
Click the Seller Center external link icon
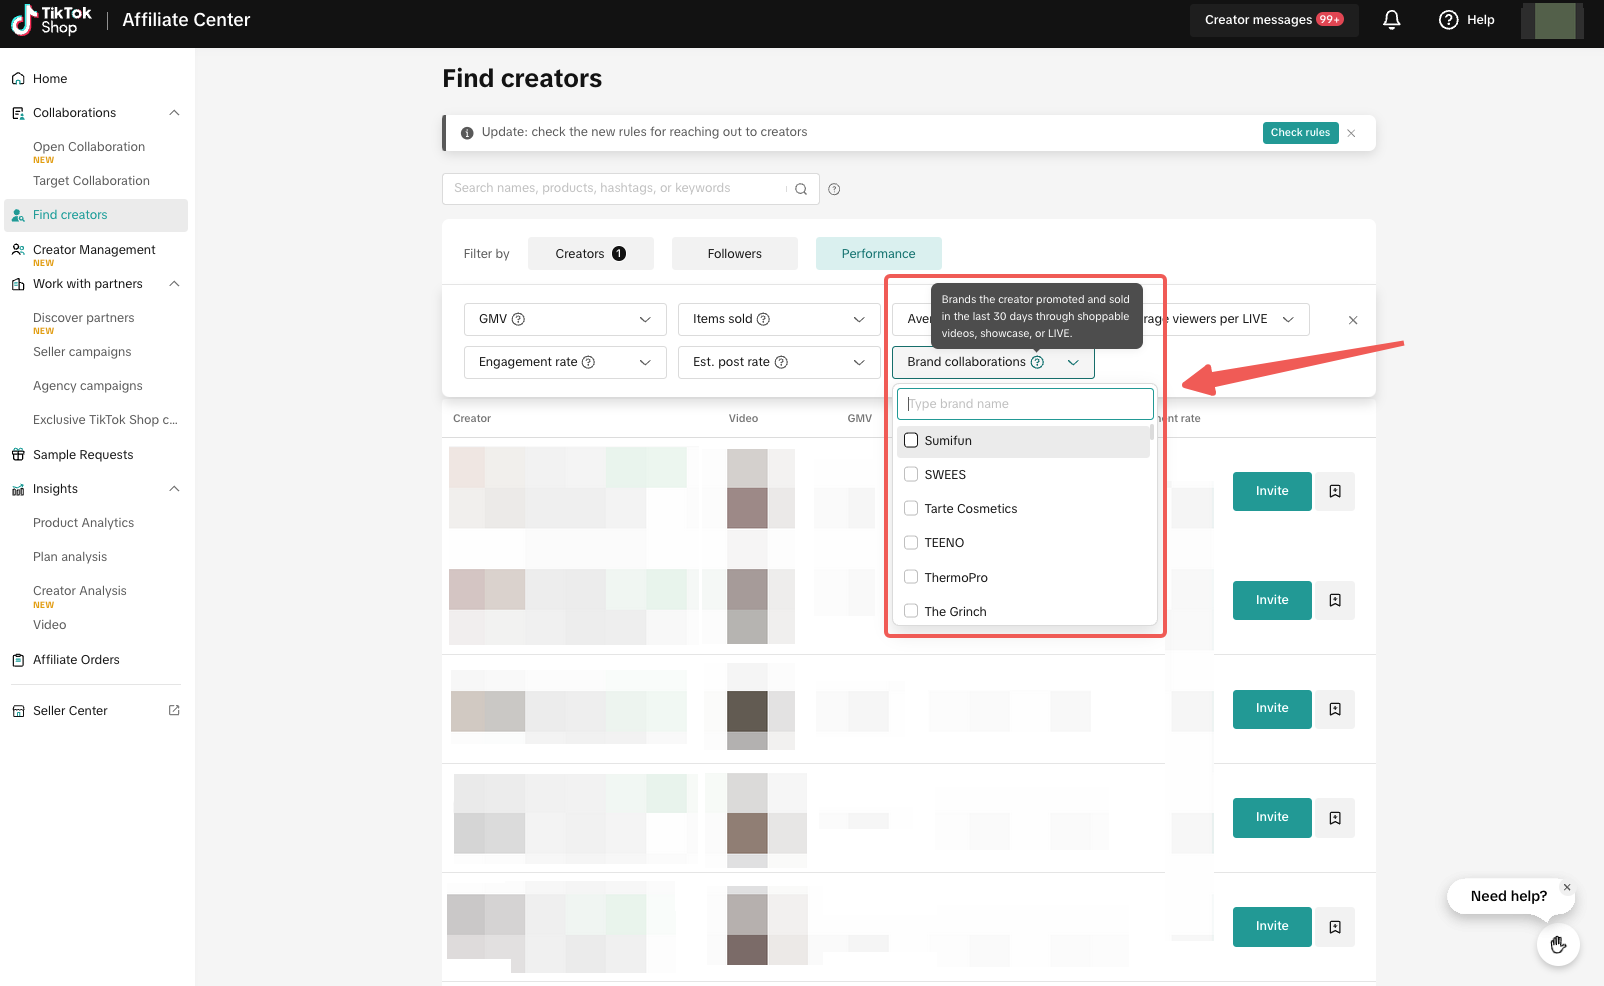174,711
